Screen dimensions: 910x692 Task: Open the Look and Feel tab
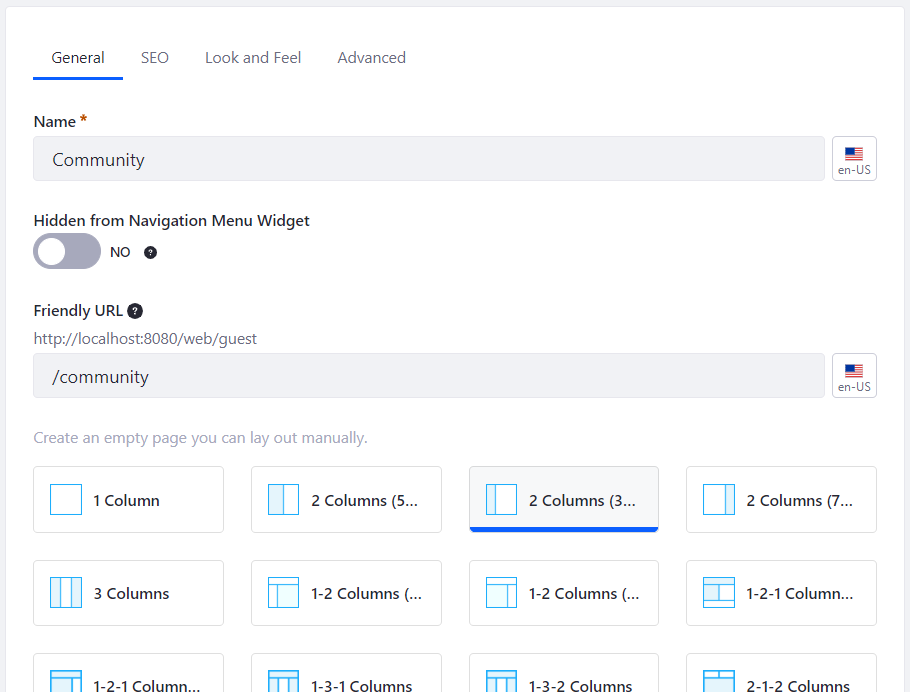[x=253, y=58]
